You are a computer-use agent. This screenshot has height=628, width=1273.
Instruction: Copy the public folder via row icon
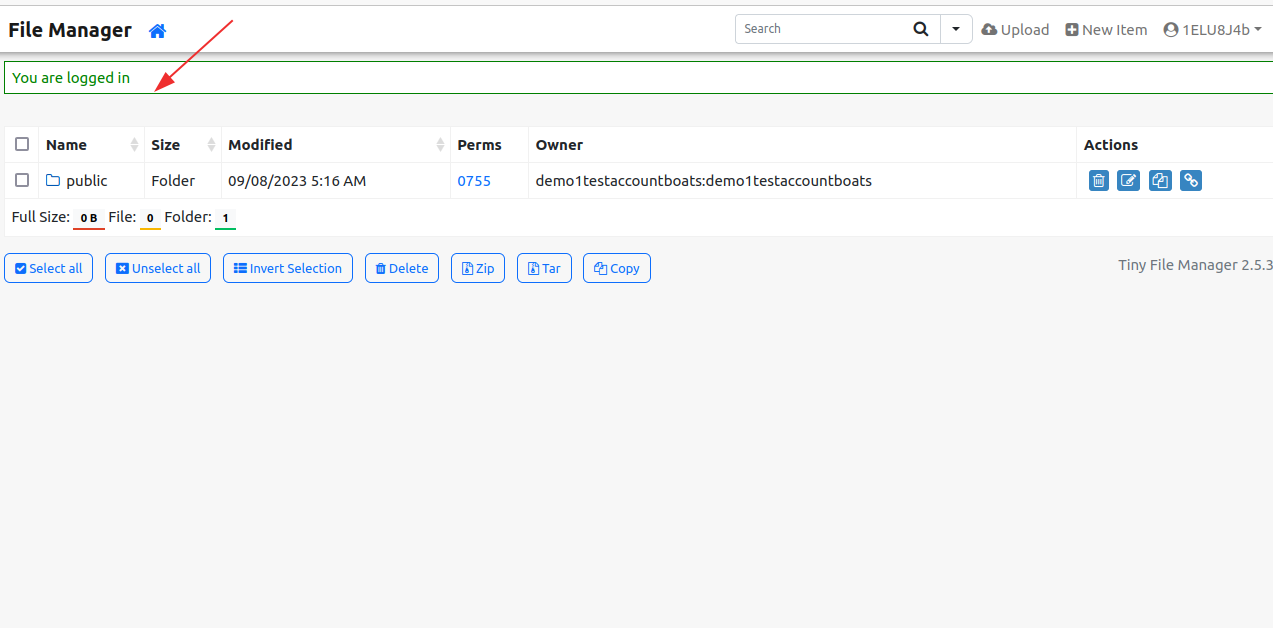point(1160,181)
